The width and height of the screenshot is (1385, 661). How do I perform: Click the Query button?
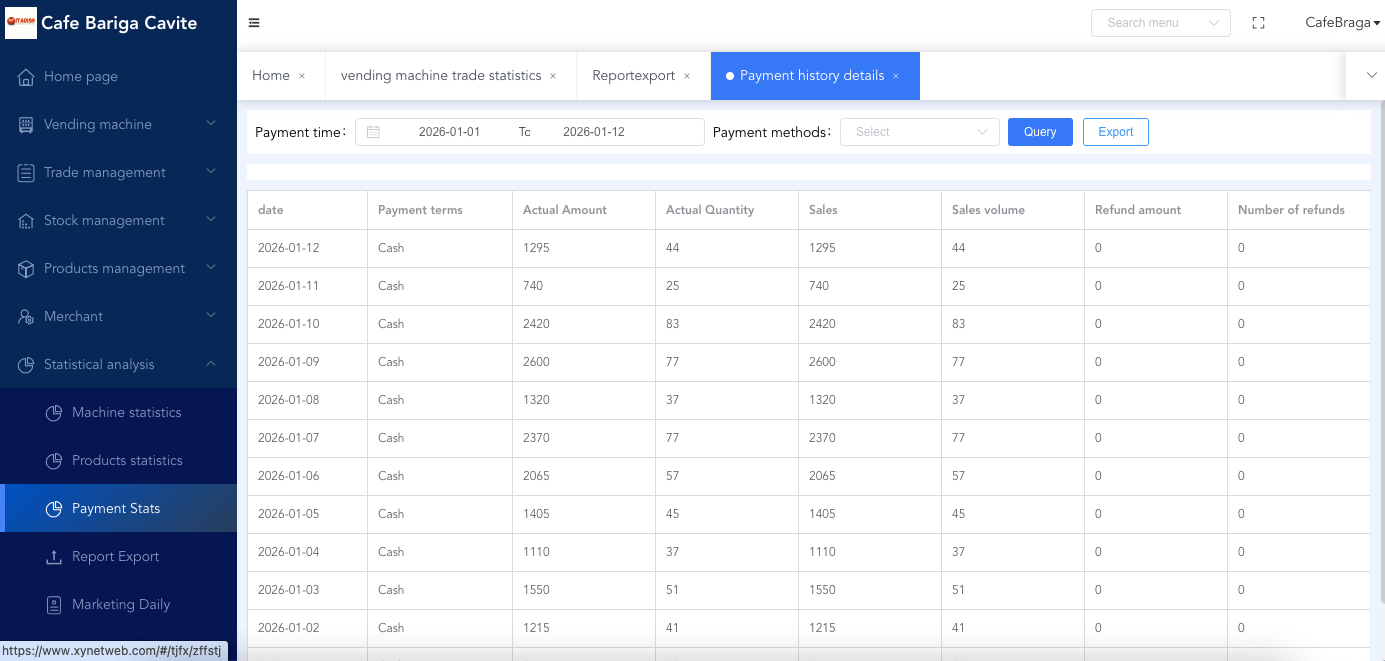1040,132
